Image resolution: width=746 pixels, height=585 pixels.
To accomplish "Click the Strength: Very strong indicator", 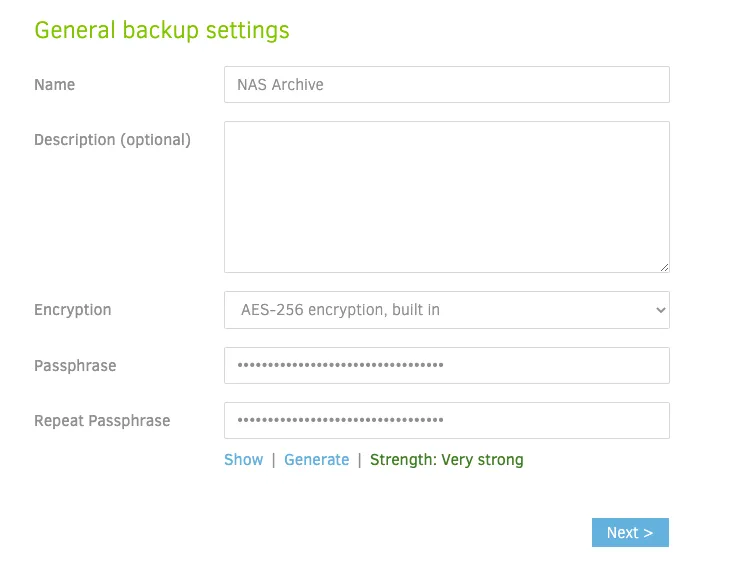I will click(447, 460).
